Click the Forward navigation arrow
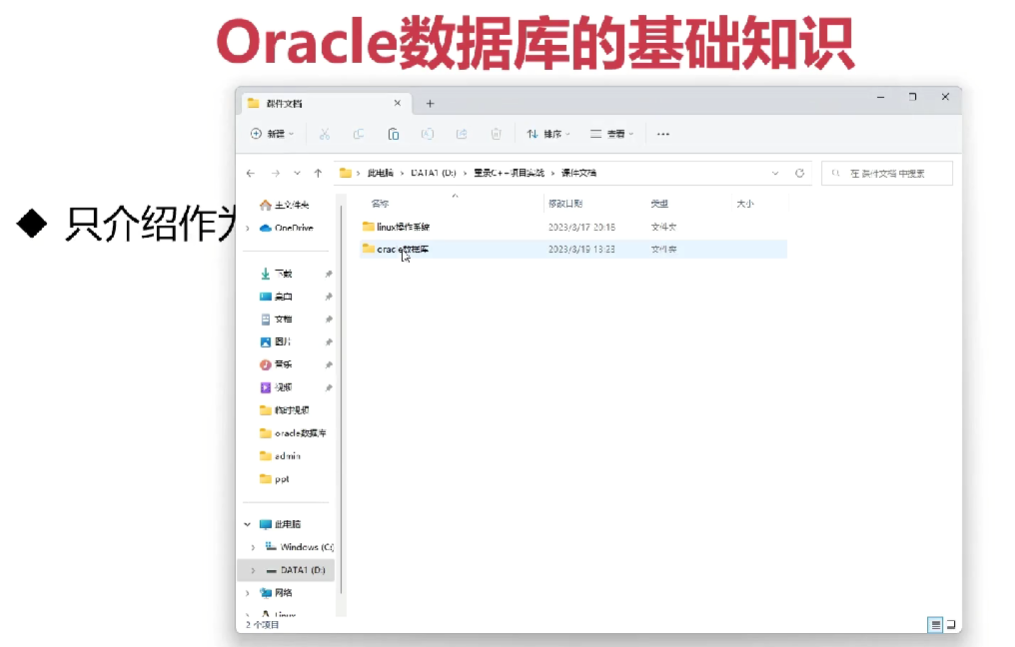Viewport: 1015px width, 647px height. [275, 173]
